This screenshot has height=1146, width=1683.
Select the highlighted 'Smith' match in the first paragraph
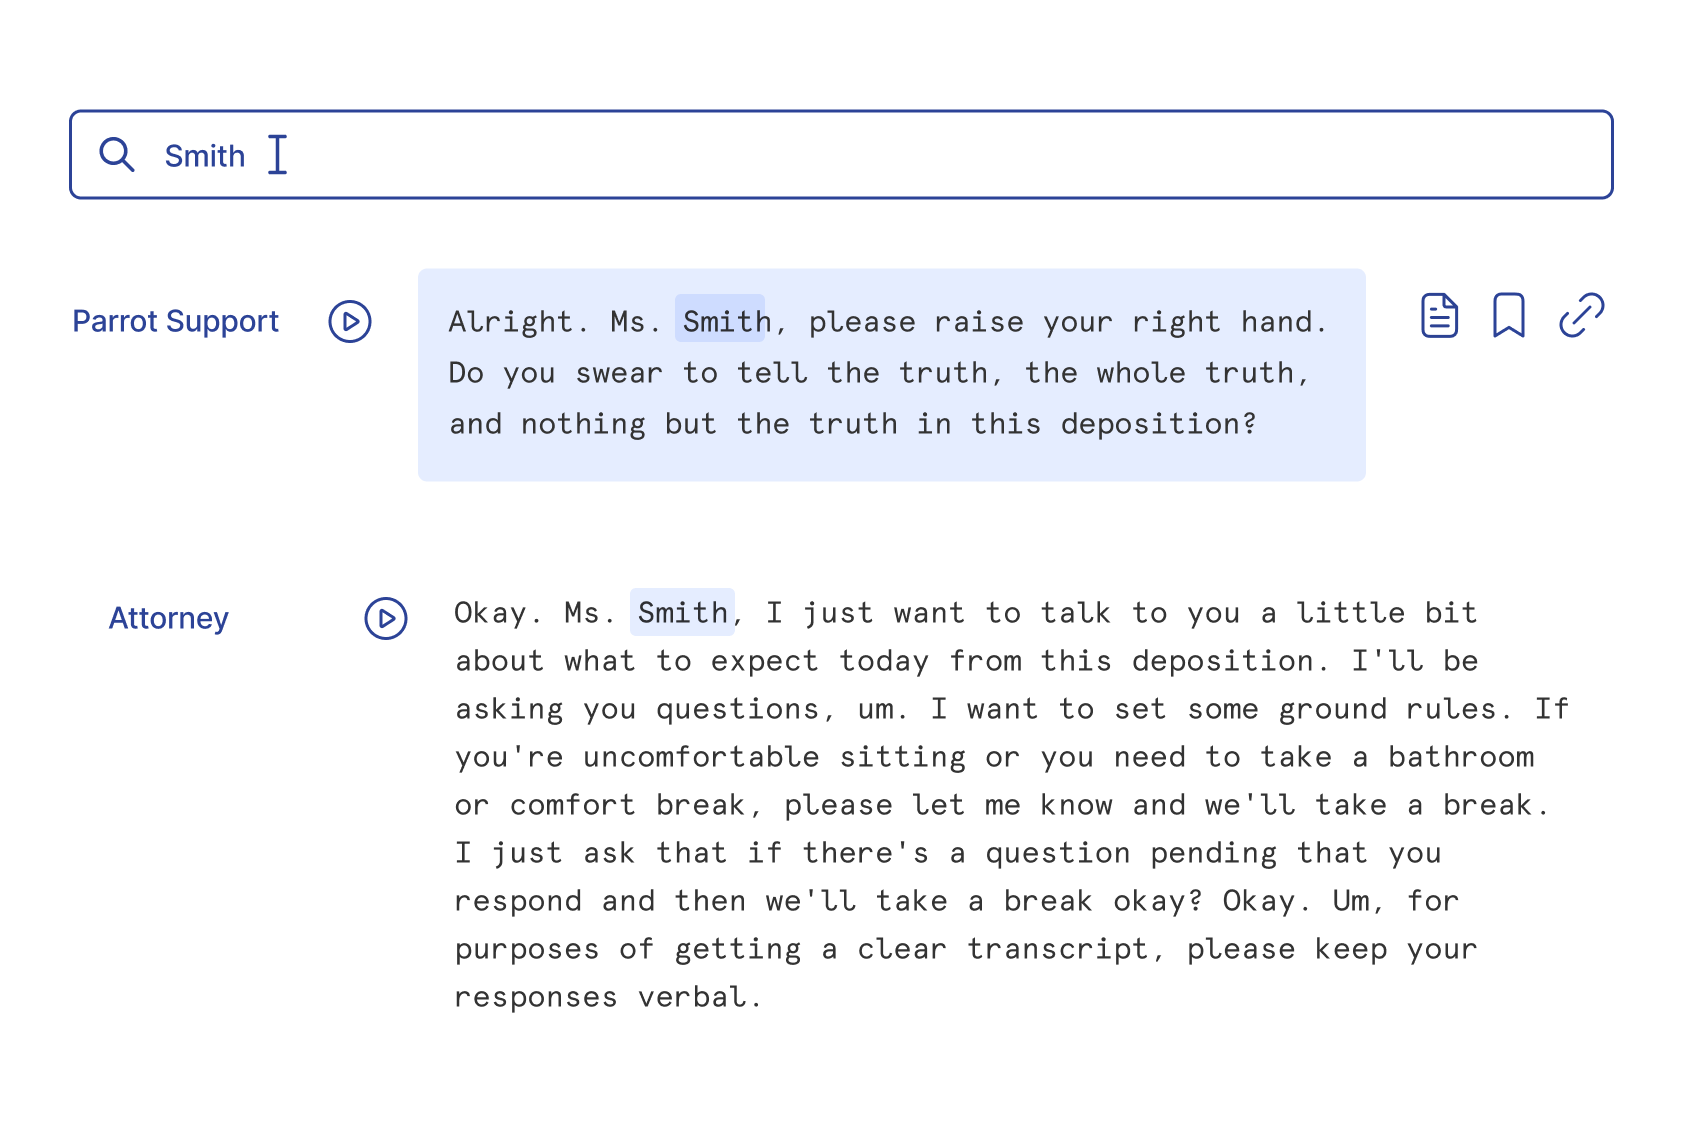721,321
